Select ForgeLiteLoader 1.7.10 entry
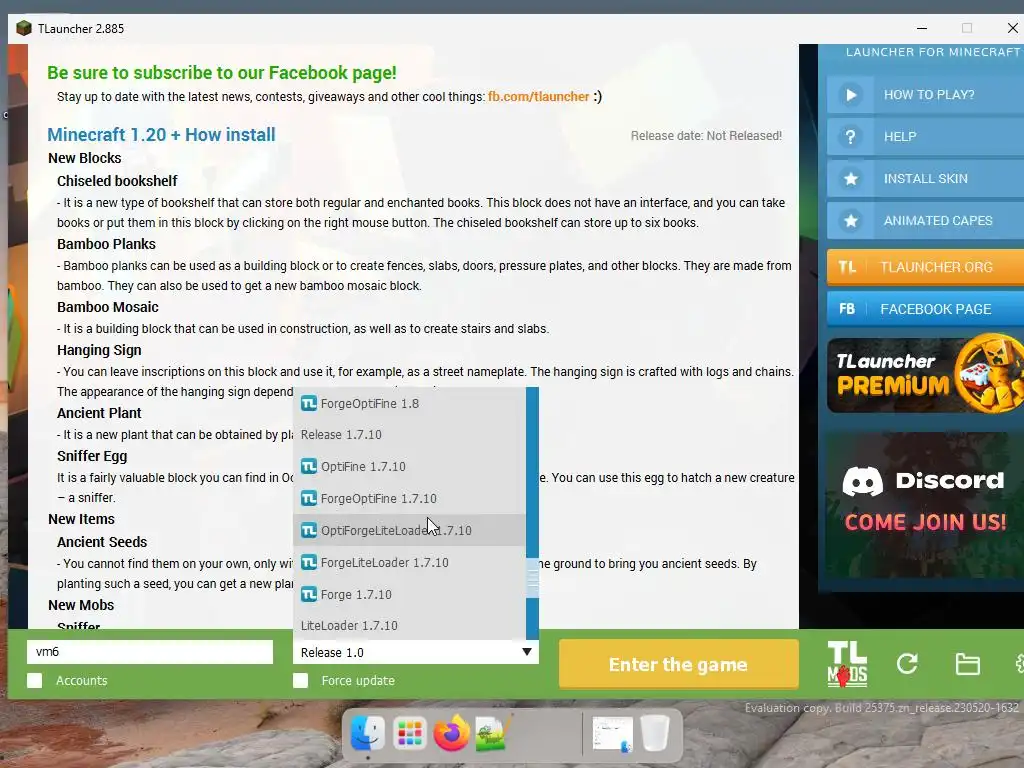The width and height of the screenshot is (1024, 768). (x=409, y=562)
